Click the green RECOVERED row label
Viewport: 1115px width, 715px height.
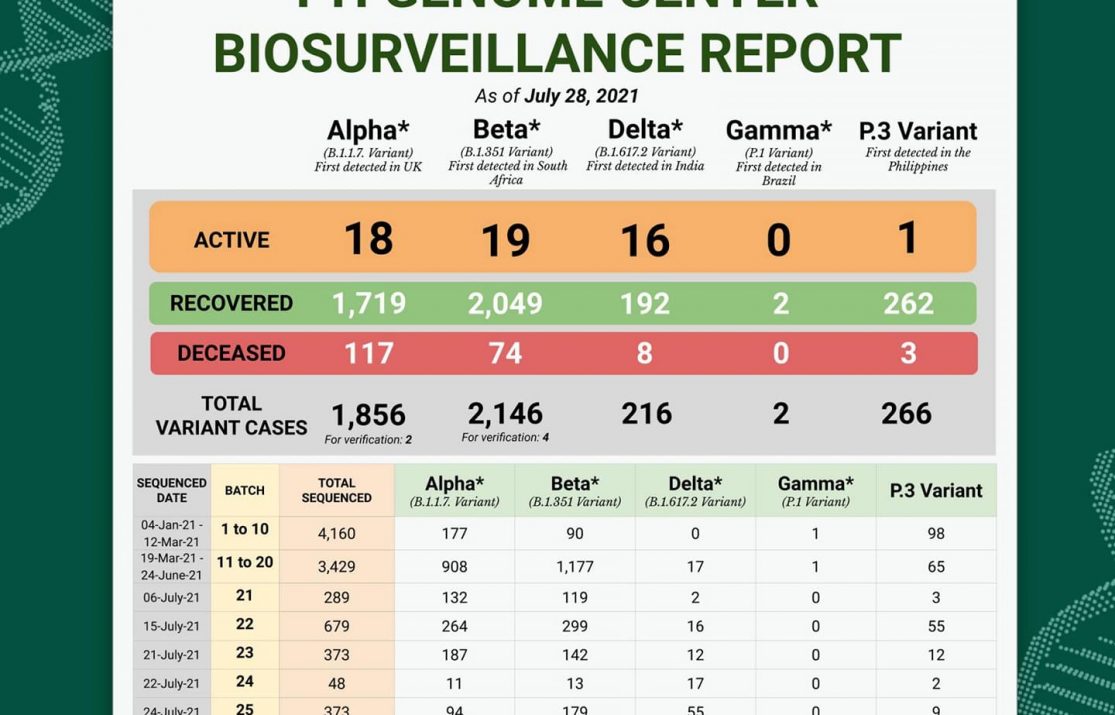231,303
